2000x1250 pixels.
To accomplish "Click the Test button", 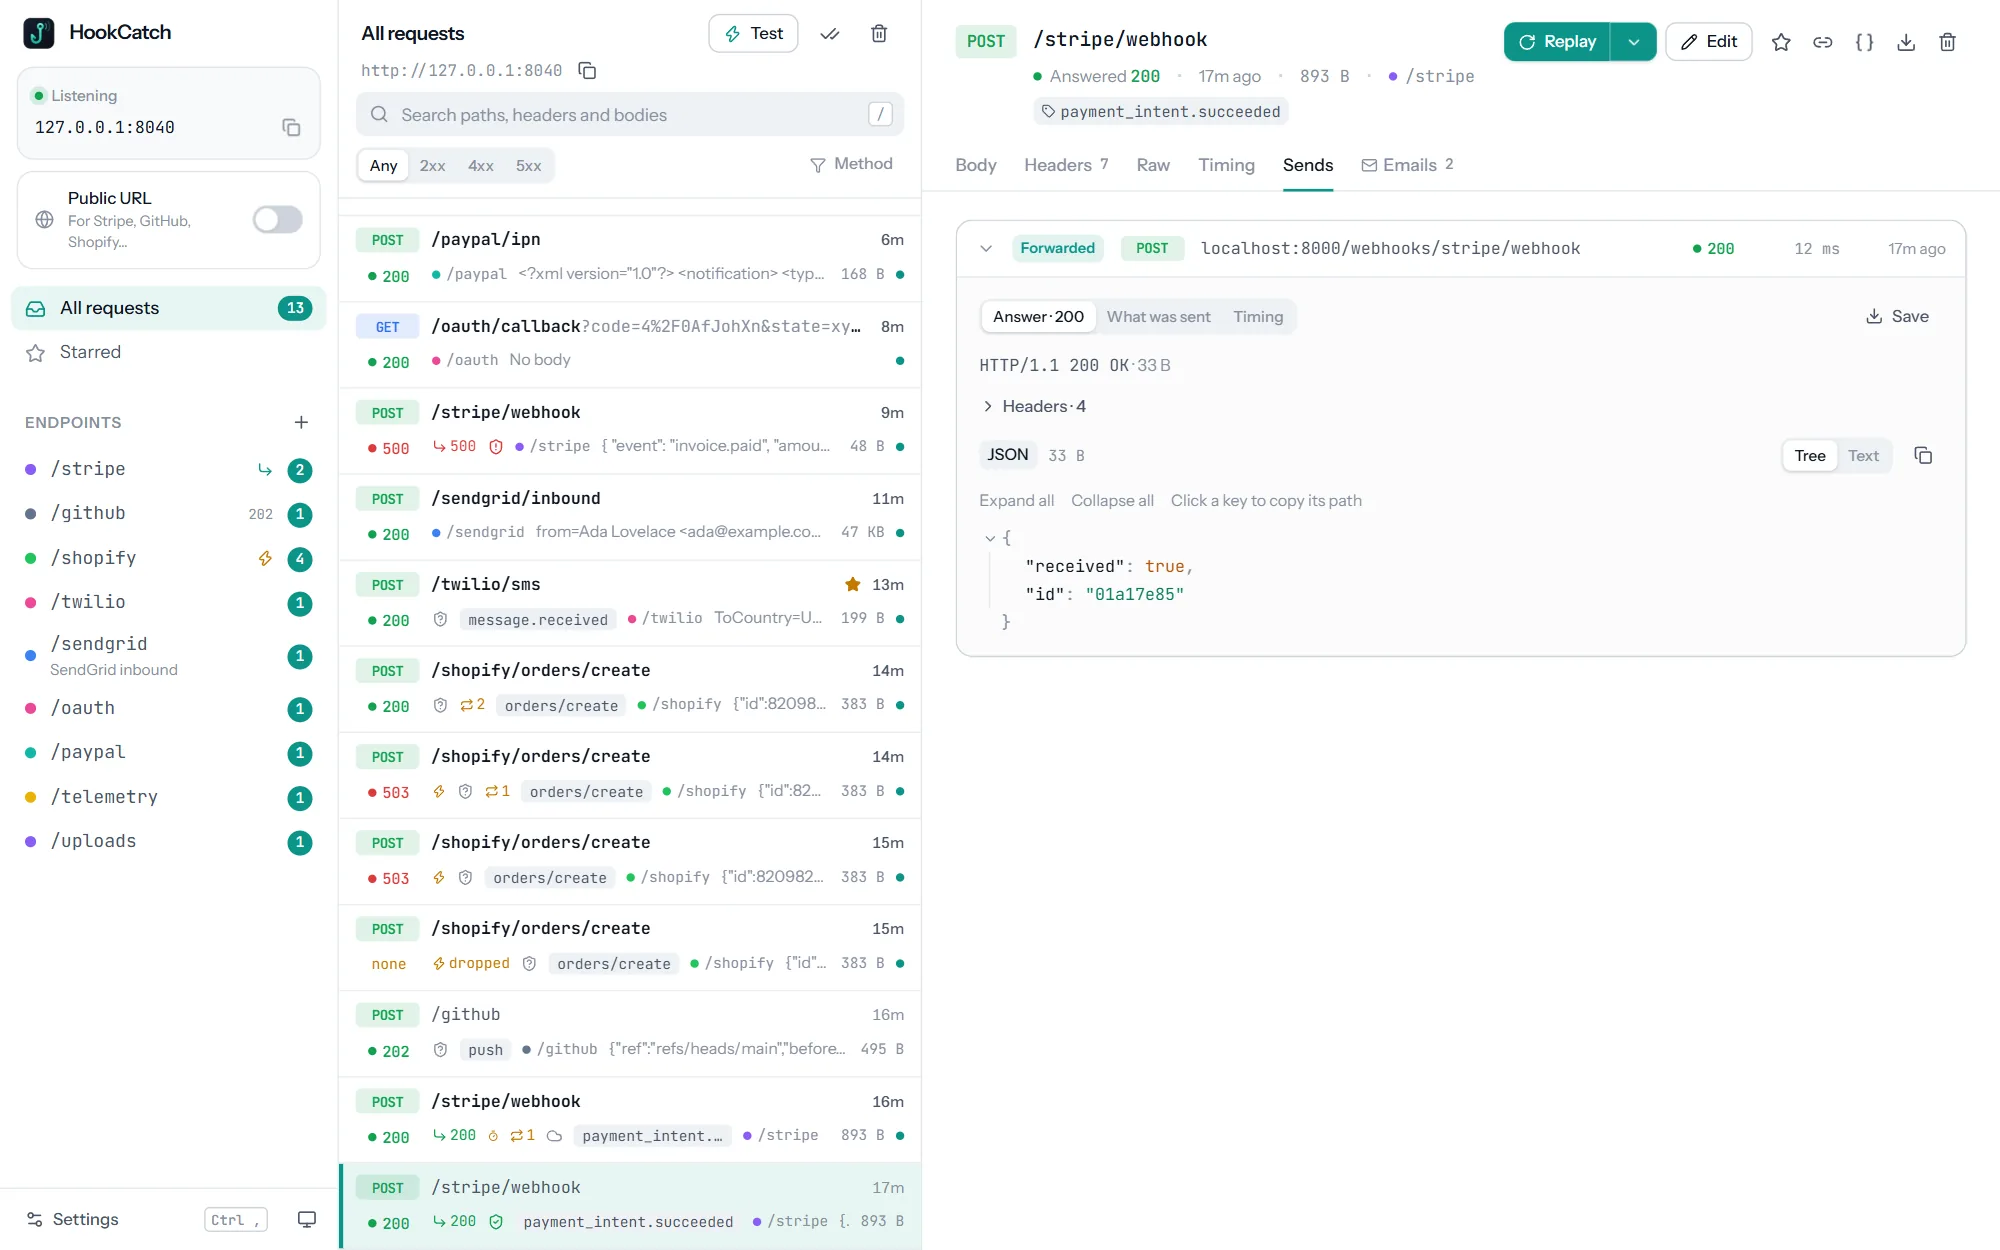I will (753, 33).
